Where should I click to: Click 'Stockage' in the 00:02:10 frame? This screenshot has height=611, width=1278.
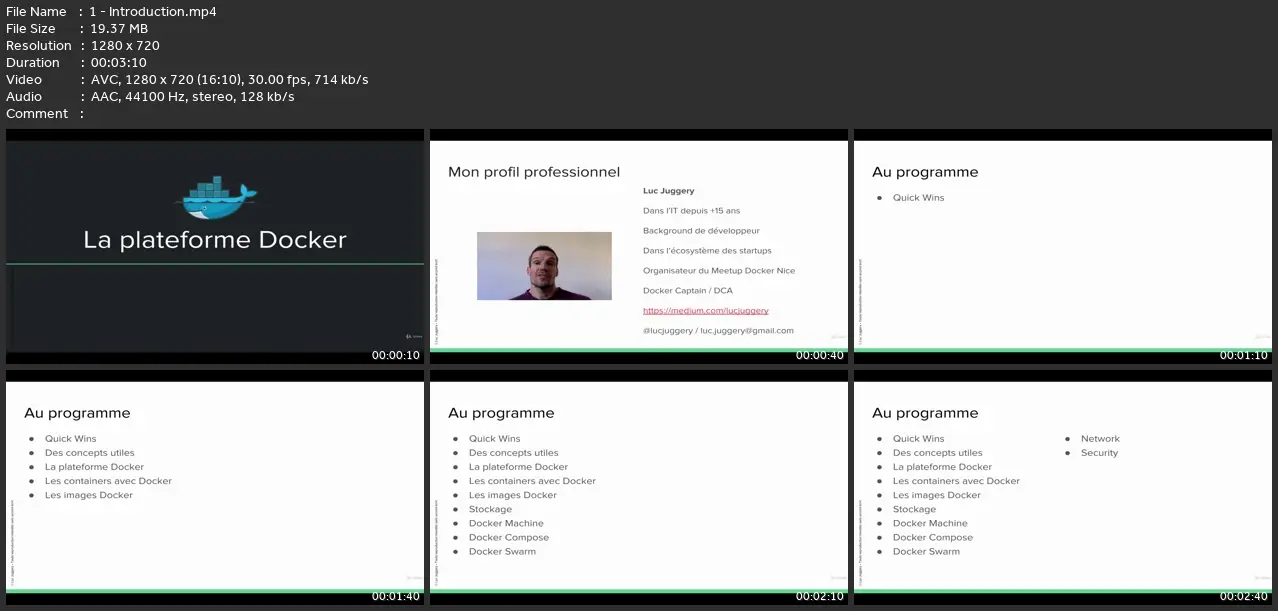point(490,509)
